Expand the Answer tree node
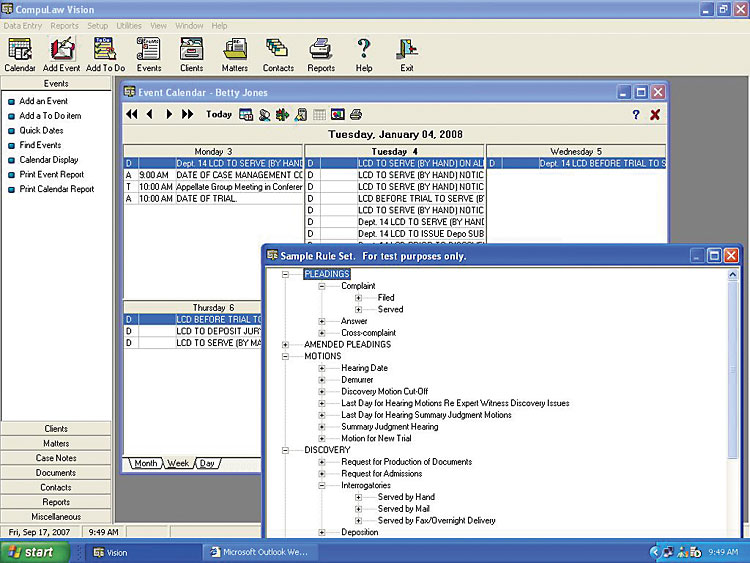 click(322, 321)
